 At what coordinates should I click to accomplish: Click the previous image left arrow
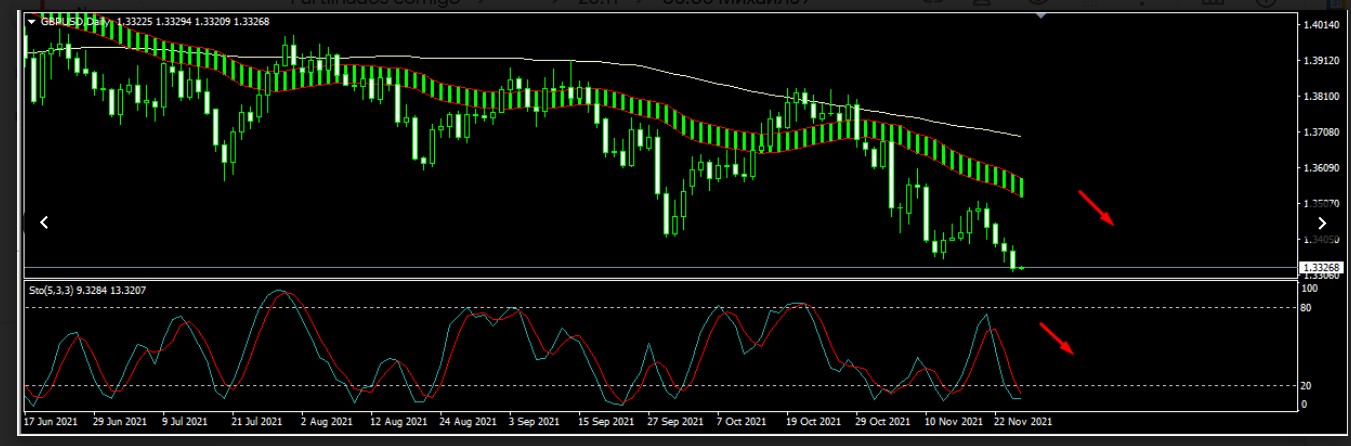tap(44, 223)
